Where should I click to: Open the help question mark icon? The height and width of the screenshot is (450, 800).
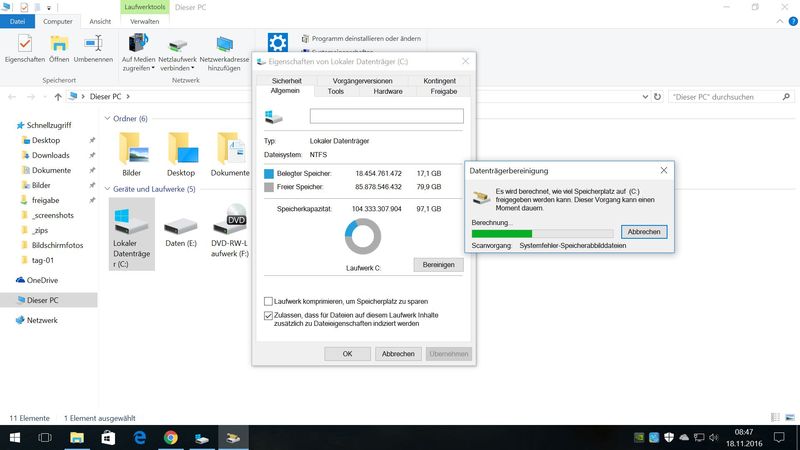tap(793, 21)
